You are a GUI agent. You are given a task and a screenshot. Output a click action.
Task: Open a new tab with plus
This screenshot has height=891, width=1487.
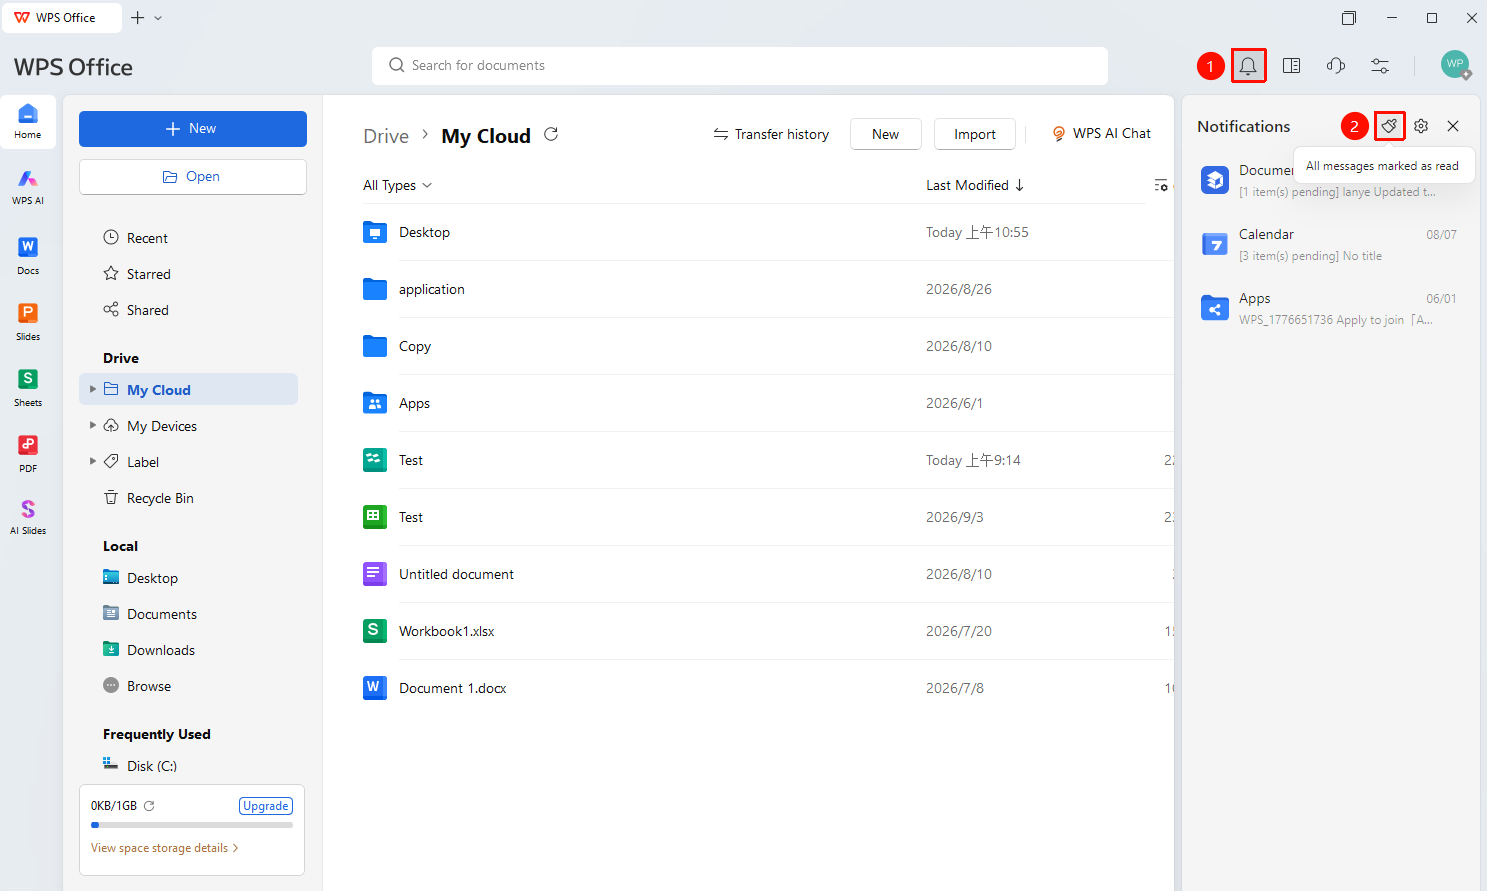pos(138,18)
